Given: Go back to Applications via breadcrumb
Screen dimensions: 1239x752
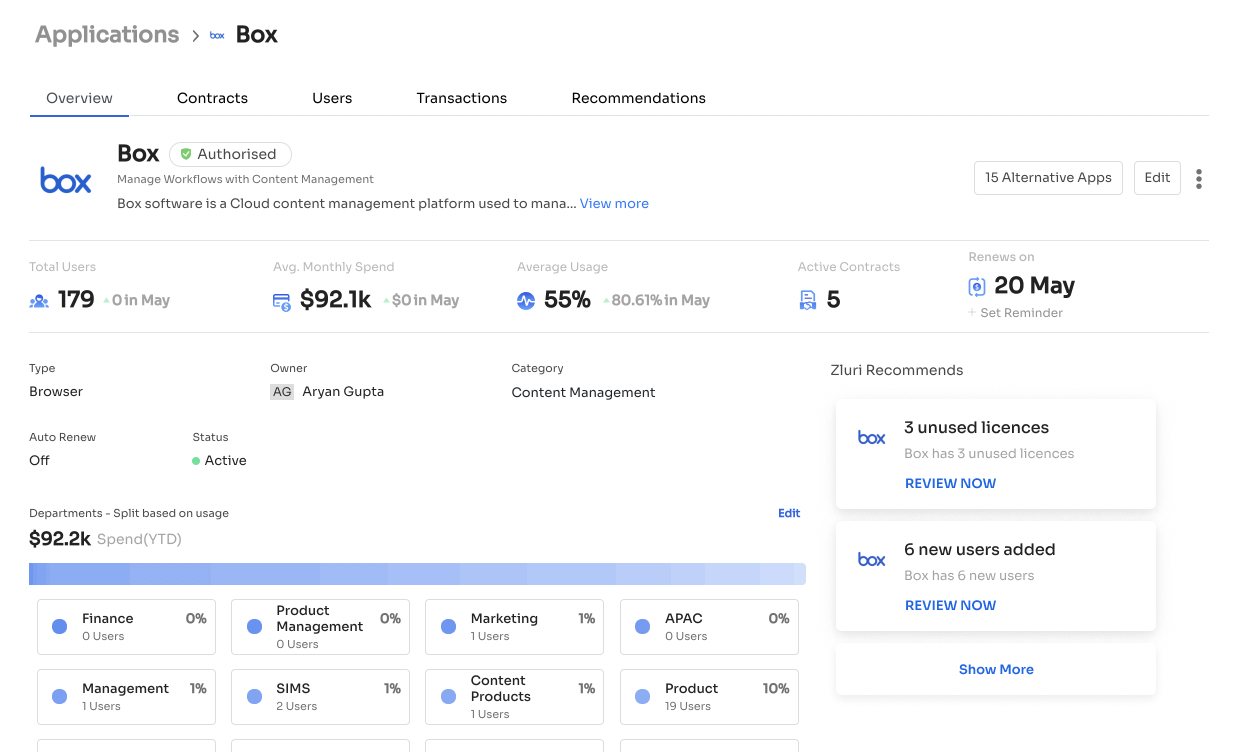Looking at the screenshot, I should pyautogui.click(x=107, y=34).
